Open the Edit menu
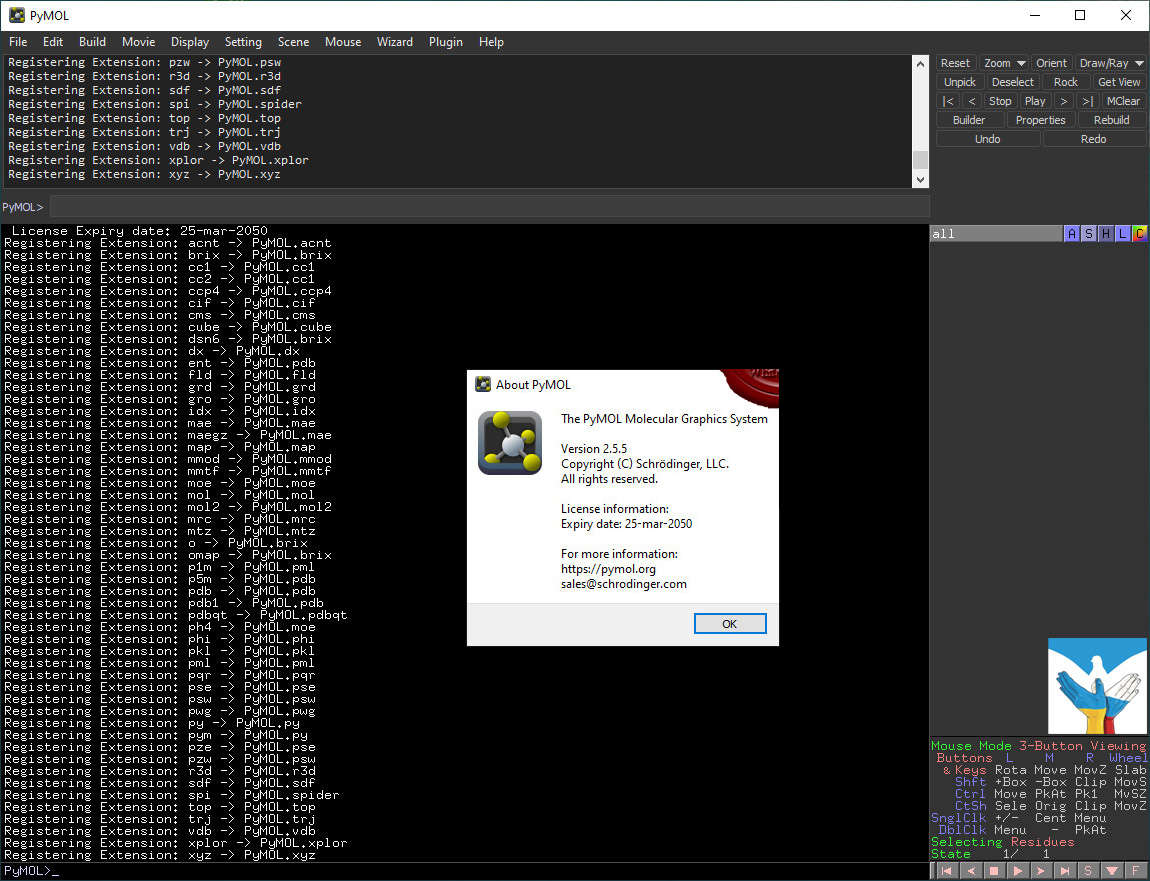 click(53, 42)
